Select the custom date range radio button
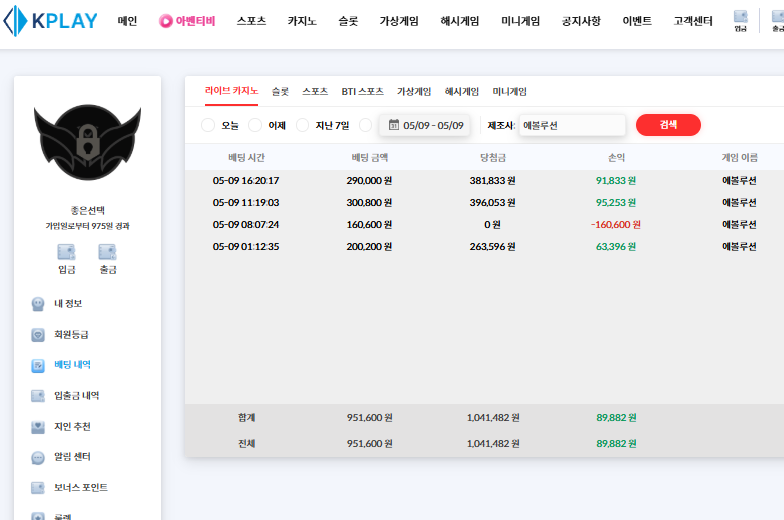This screenshot has height=520, width=784. coord(366,125)
